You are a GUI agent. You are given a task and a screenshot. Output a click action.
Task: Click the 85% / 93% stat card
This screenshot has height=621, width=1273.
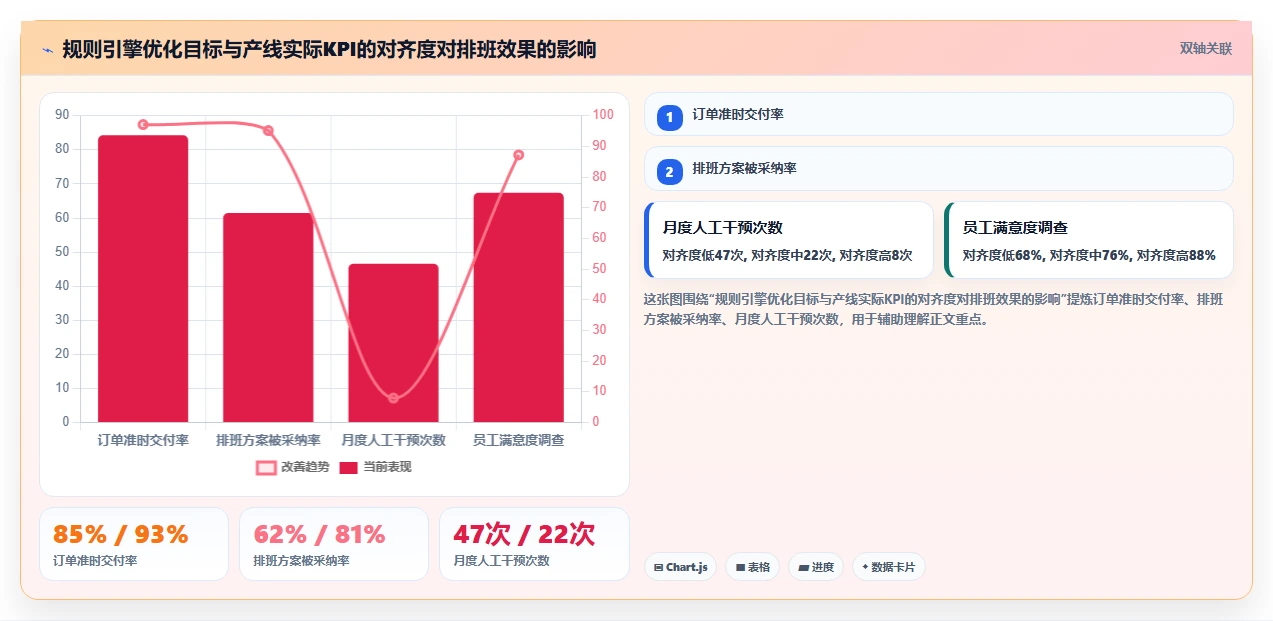(134, 544)
